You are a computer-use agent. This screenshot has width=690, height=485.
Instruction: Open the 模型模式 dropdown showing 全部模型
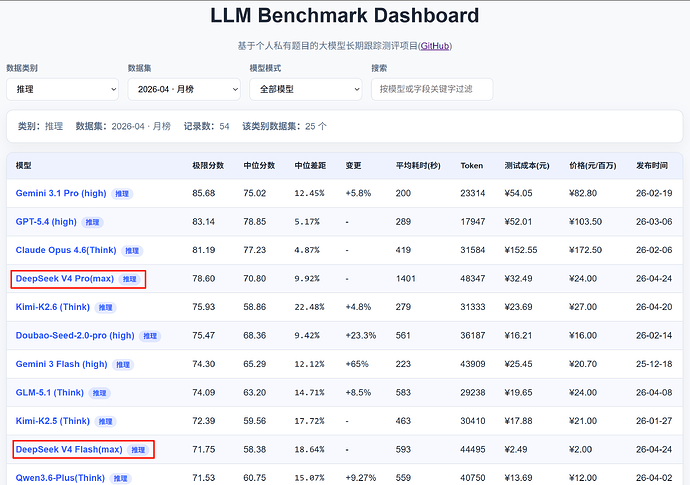(306, 89)
